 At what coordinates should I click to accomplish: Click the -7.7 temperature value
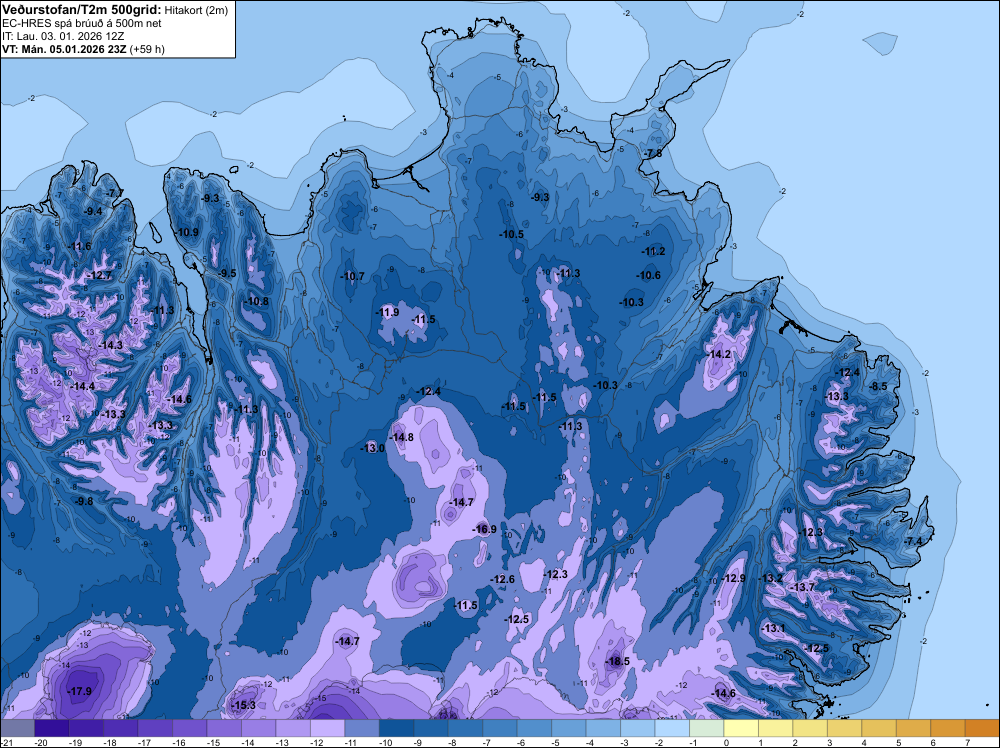pyautogui.click(x=115, y=193)
